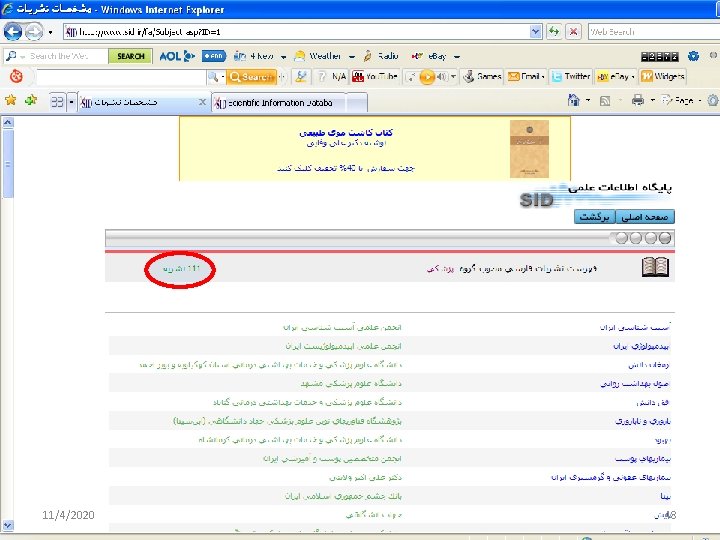Open the recent pages dropdown next to Forward
Viewport: 720px width, 540px height.
coord(50,32)
